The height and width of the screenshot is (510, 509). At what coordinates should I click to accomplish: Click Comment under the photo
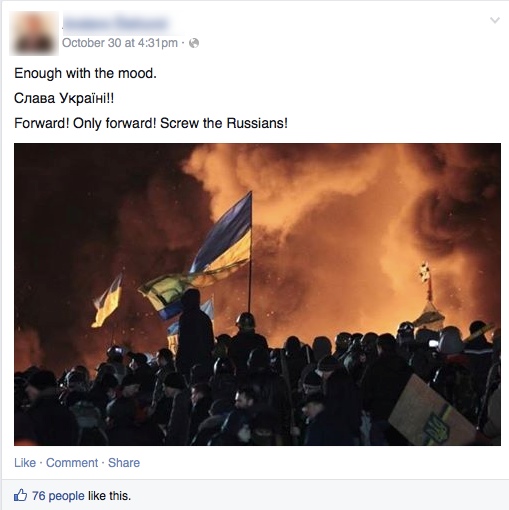72,463
